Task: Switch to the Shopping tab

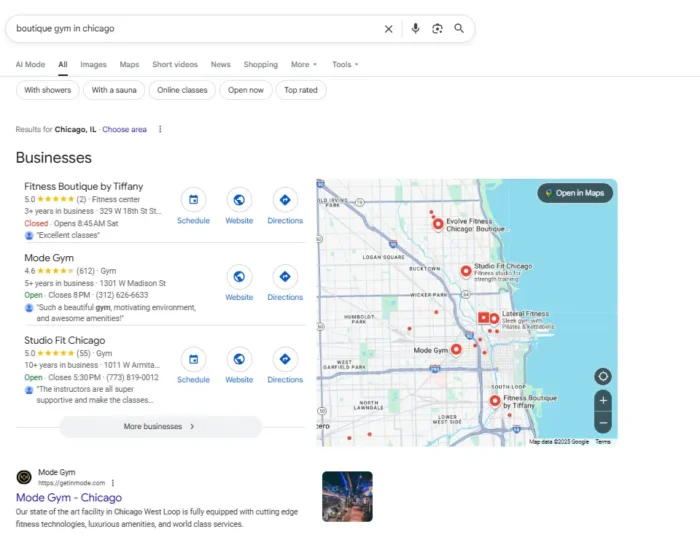Action: (261, 65)
